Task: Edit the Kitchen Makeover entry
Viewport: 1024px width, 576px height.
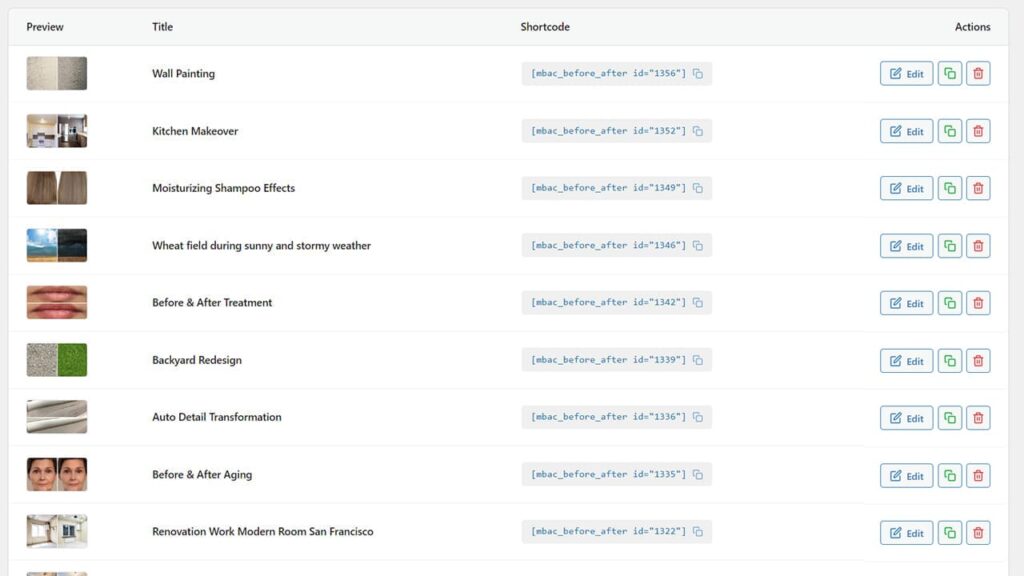Action: click(906, 131)
